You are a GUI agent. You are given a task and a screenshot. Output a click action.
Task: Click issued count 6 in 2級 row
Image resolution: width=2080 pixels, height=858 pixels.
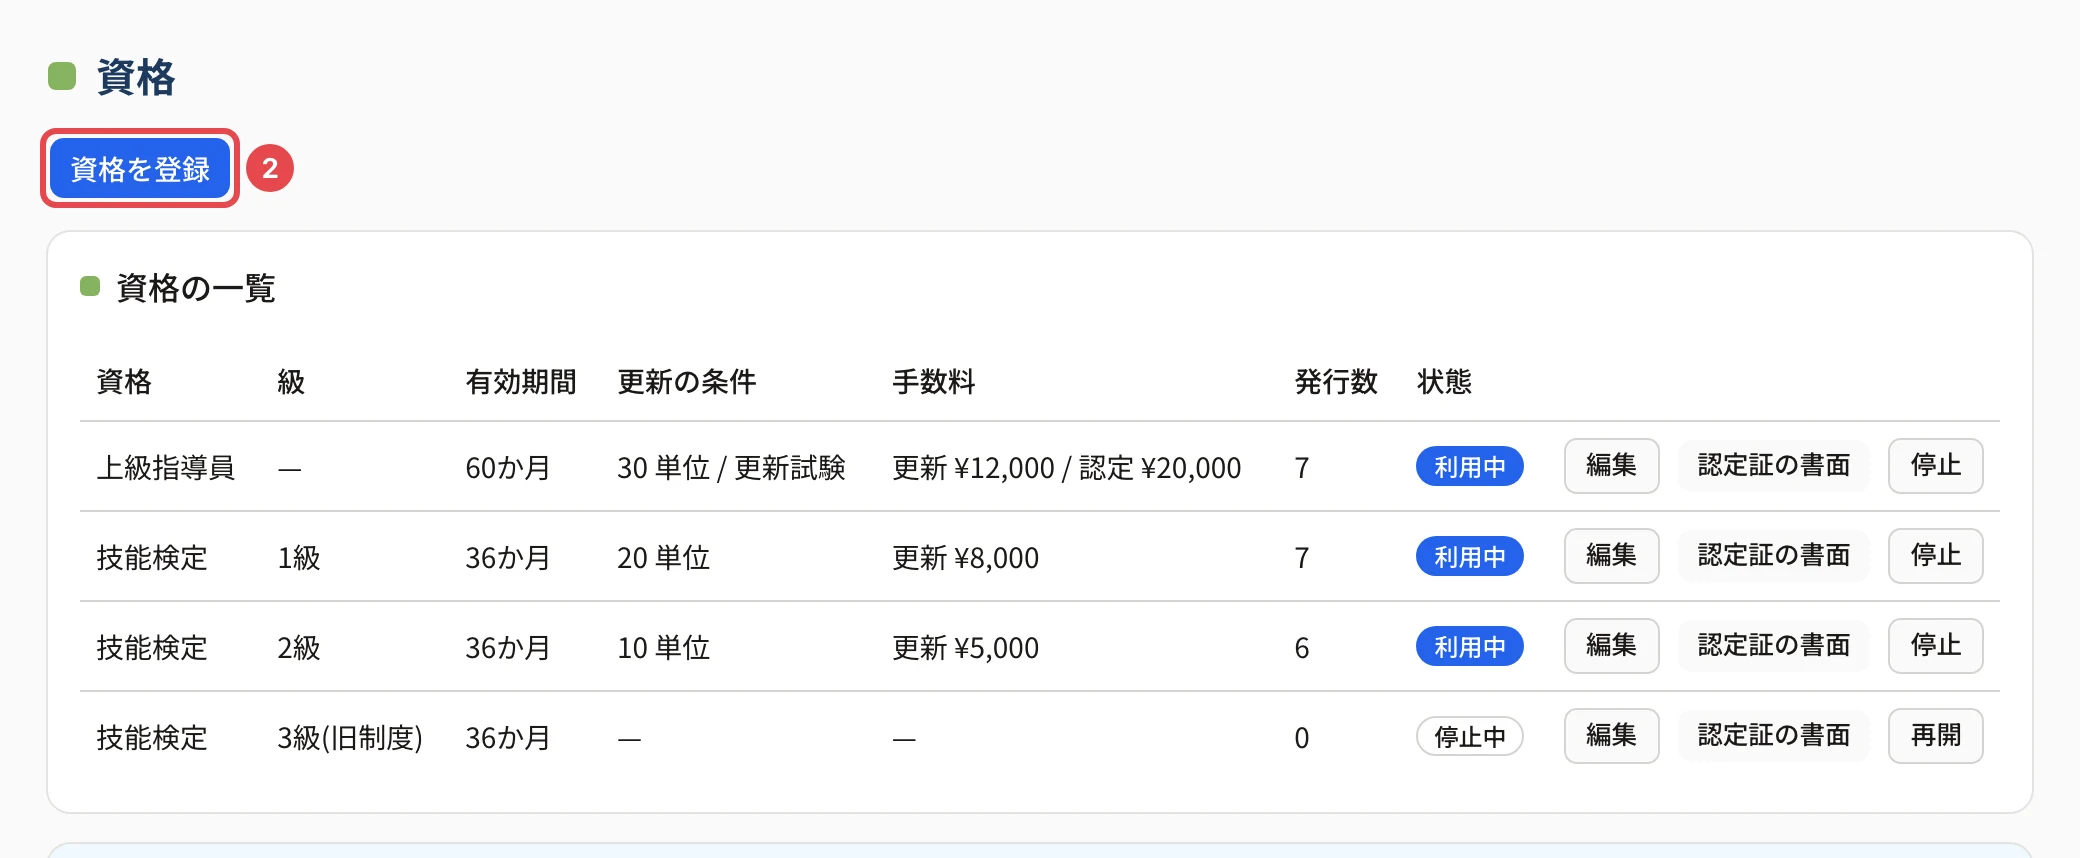[1301, 647]
